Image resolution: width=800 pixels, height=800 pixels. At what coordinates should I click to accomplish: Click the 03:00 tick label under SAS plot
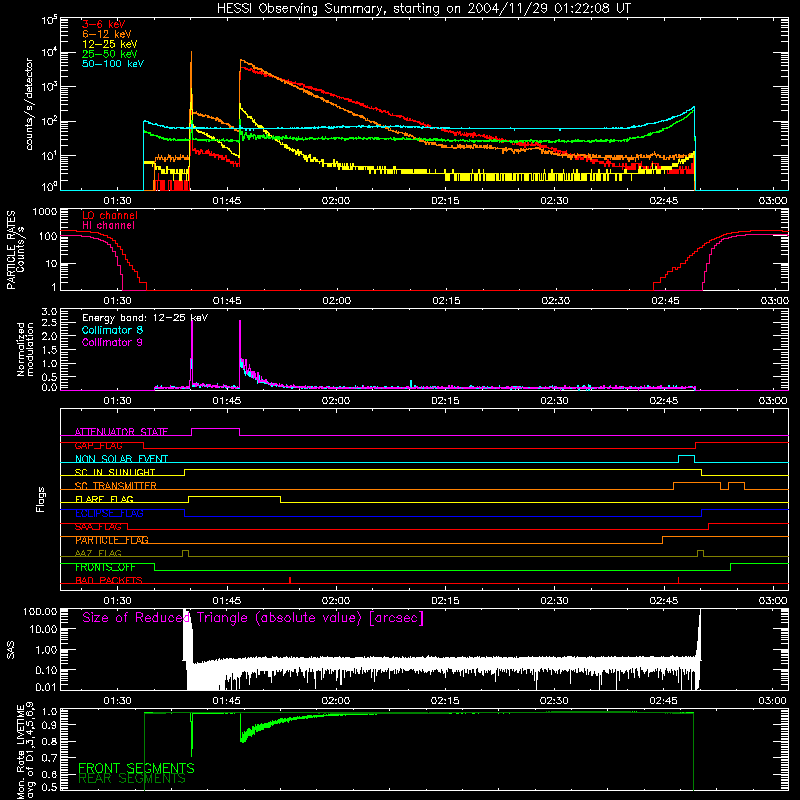(773, 701)
